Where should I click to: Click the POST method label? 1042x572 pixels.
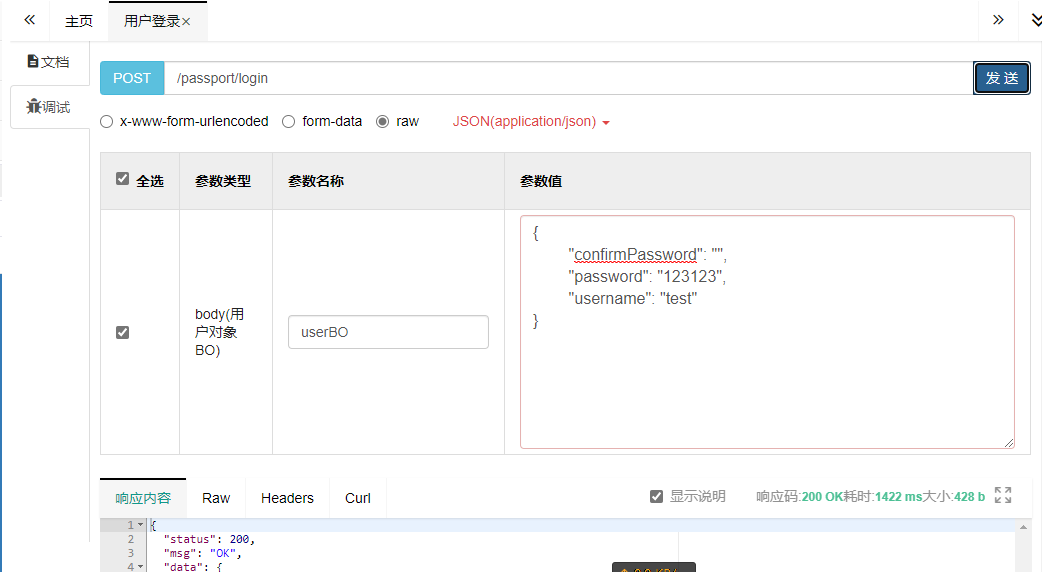[132, 78]
